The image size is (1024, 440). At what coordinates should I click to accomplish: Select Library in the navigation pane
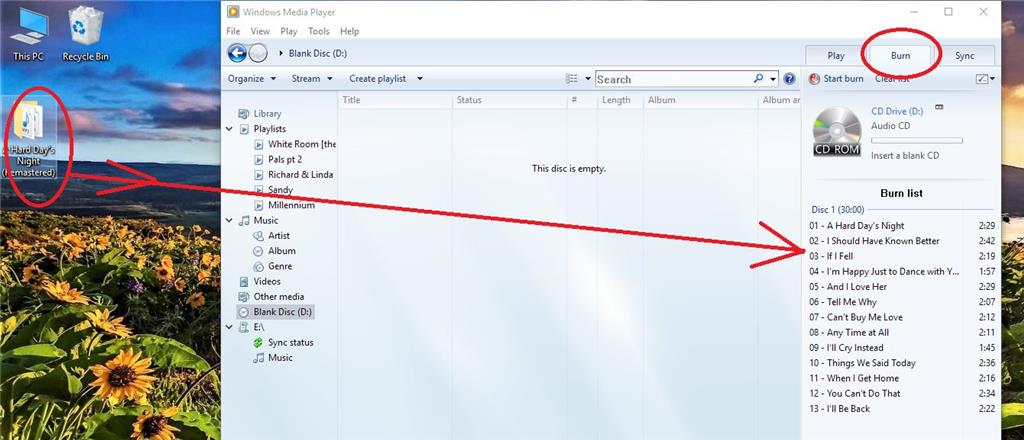point(267,114)
